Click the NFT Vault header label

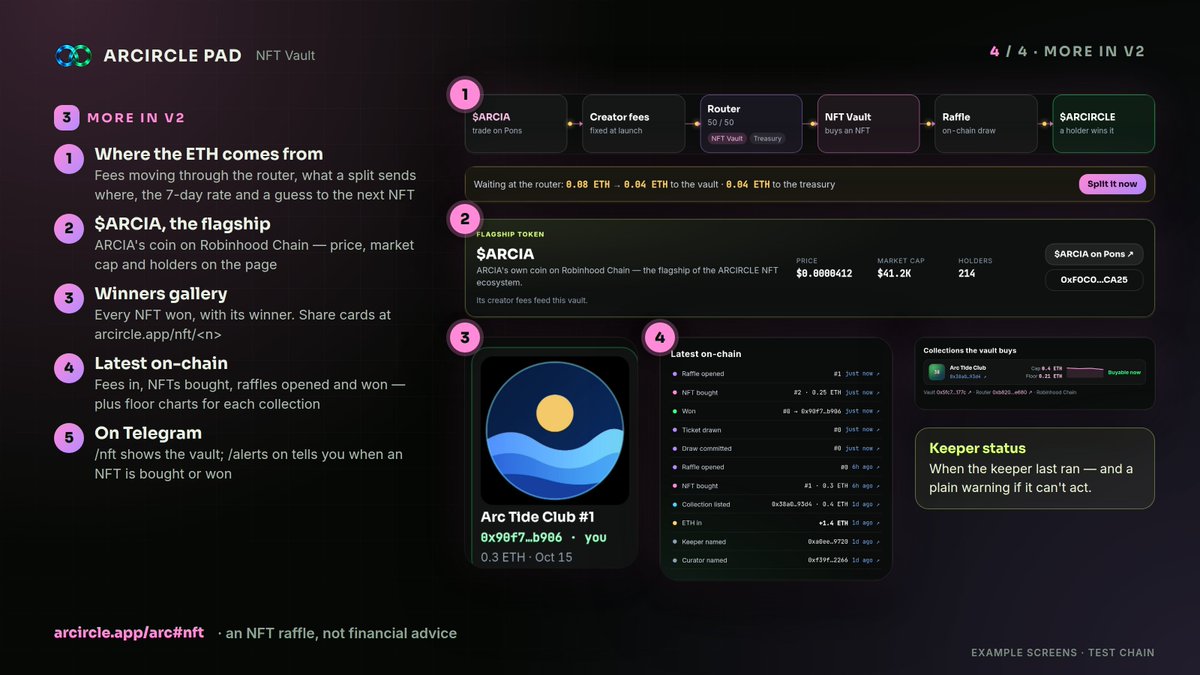pyautogui.click(x=285, y=56)
